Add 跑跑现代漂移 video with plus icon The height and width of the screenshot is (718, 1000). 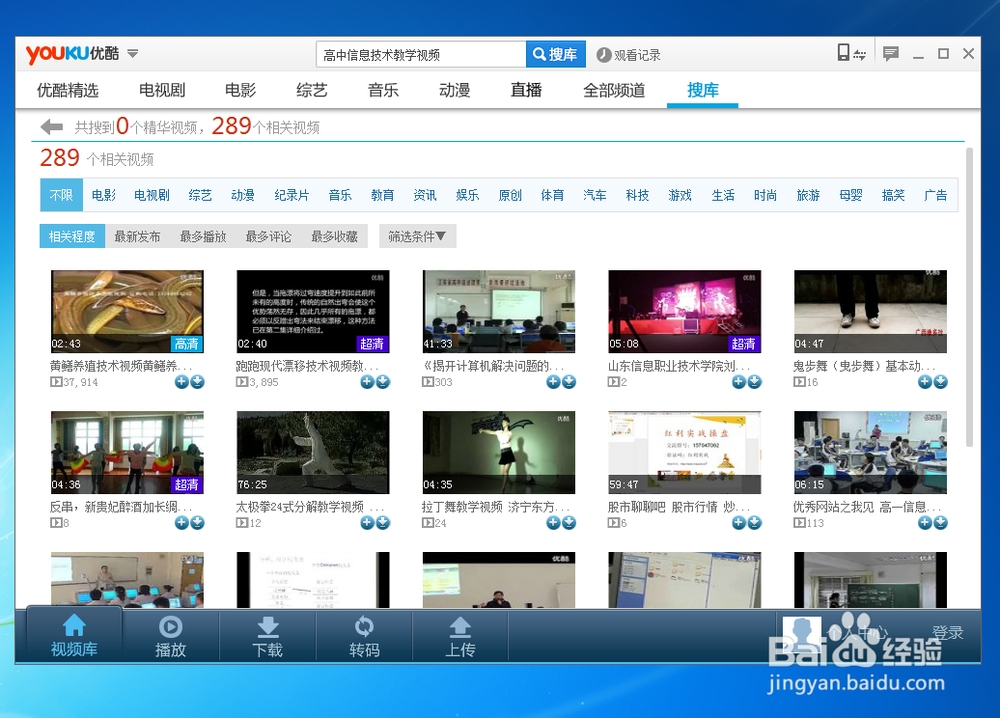tap(367, 382)
